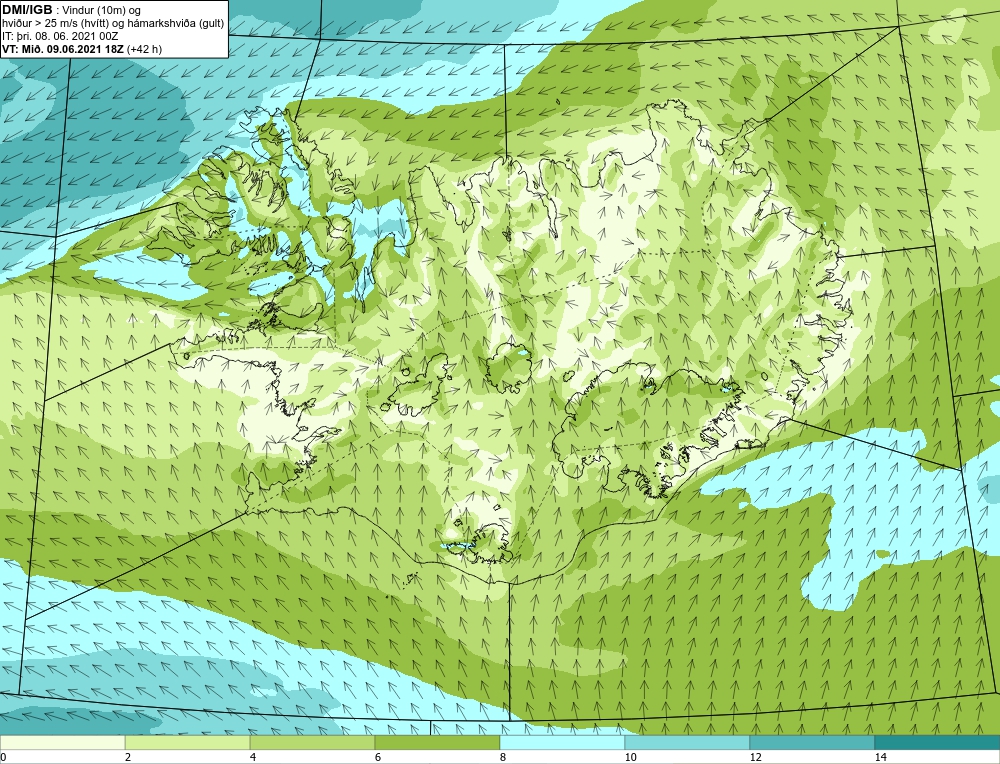The height and width of the screenshot is (764, 1000).
Task: Click the 12–14 m/s teal legend swatch
Action: [x=812, y=742]
